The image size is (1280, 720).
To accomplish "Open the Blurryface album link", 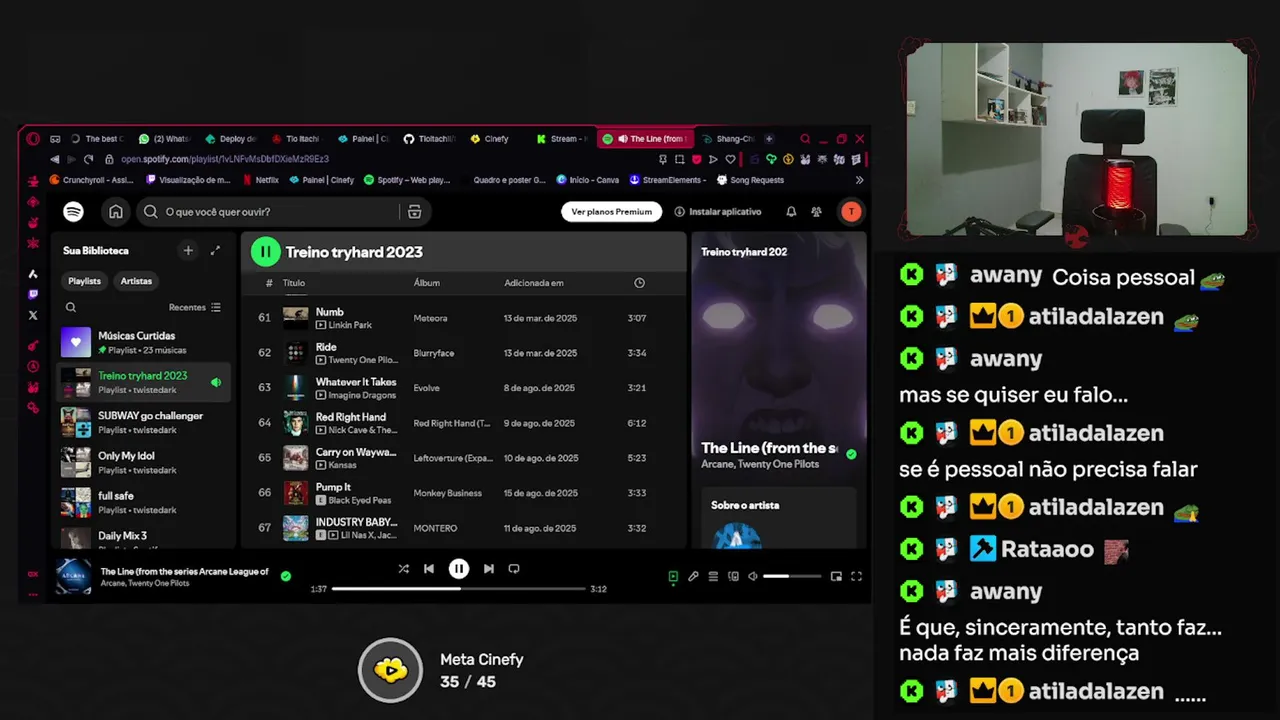I will tap(434, 353).
